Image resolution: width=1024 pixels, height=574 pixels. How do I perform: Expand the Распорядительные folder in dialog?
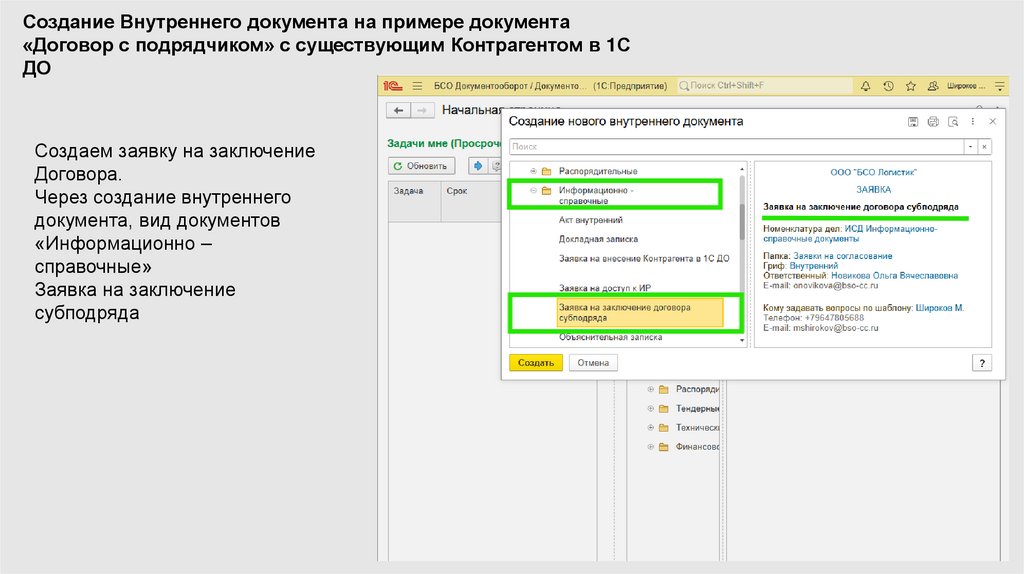(533, 171)
